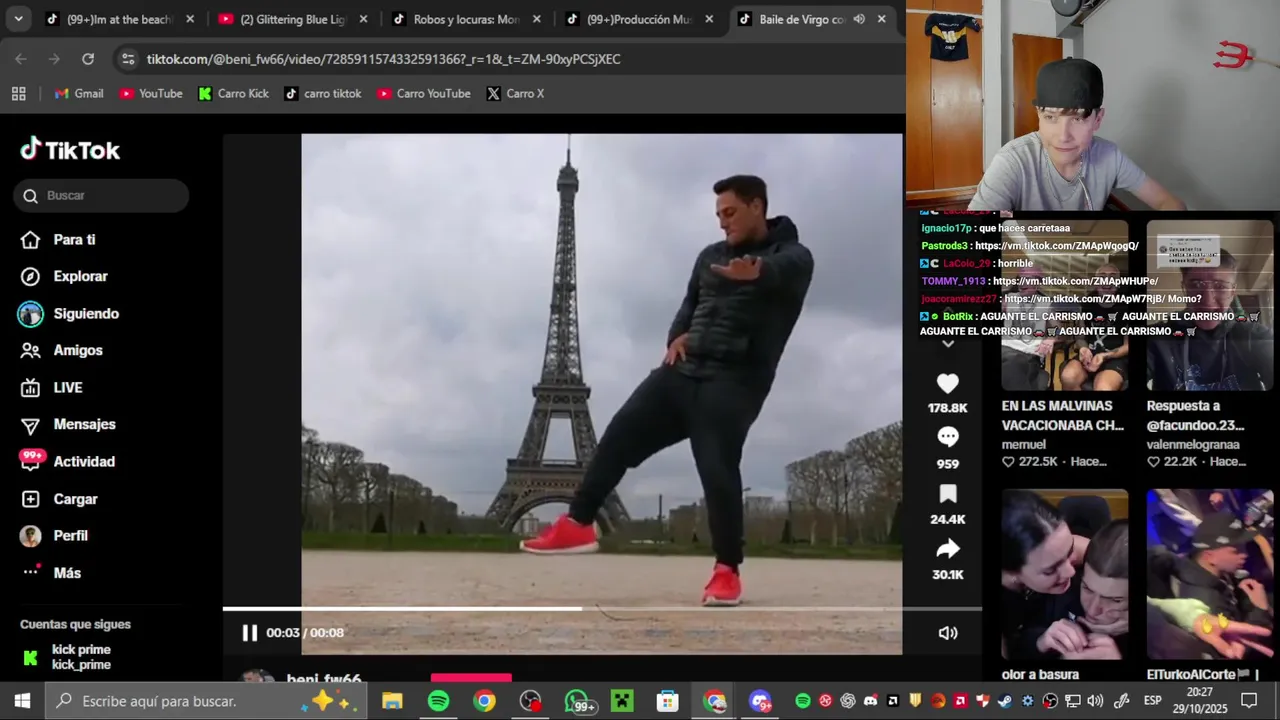Open Carro YouTube bookmark

[x=424, y=93]
